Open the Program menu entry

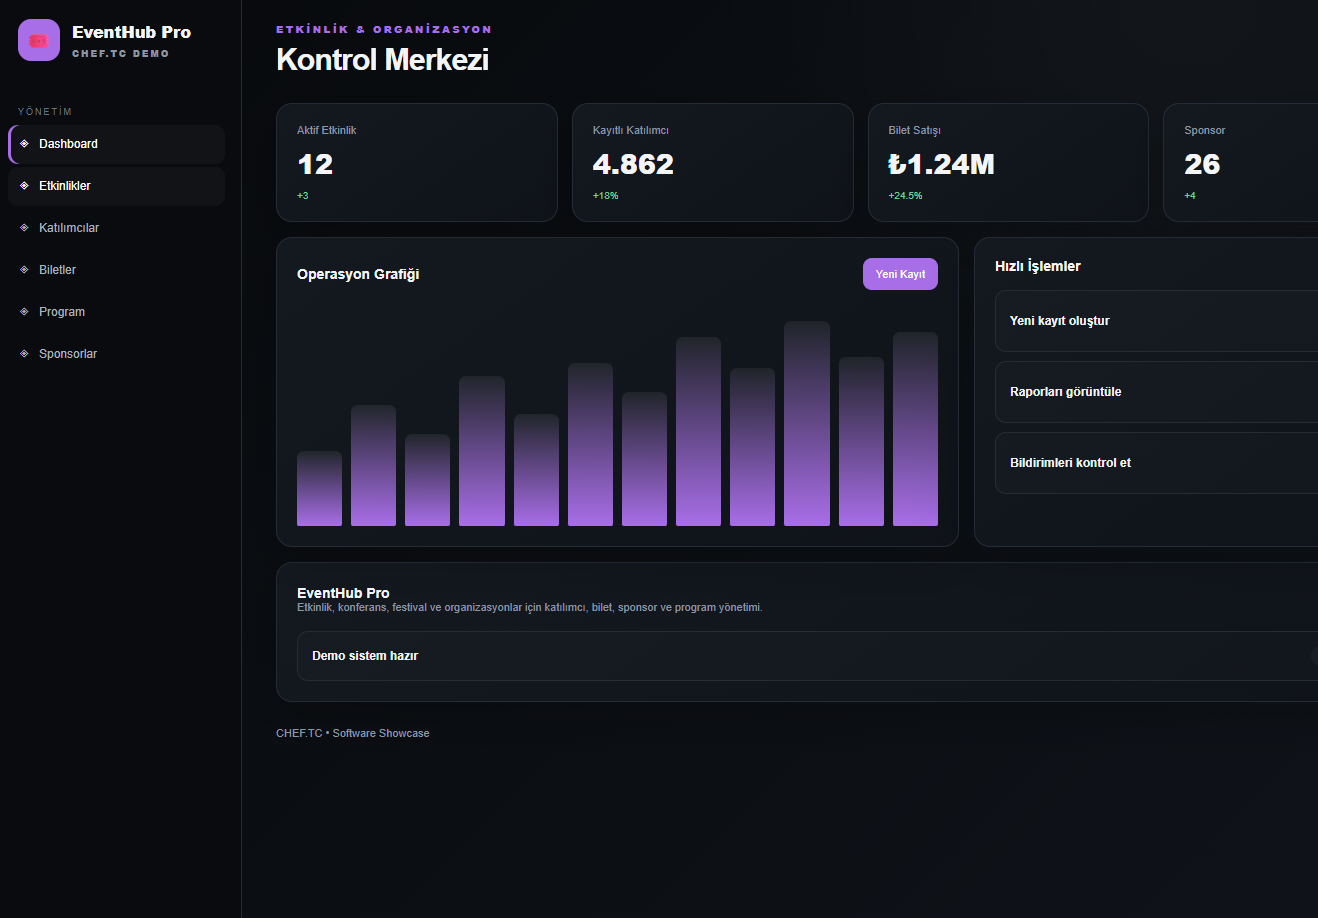point(117,312)
